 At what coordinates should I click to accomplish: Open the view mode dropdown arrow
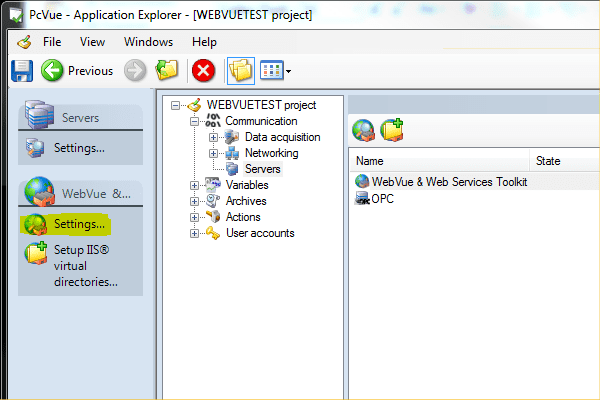coord(289,72)
